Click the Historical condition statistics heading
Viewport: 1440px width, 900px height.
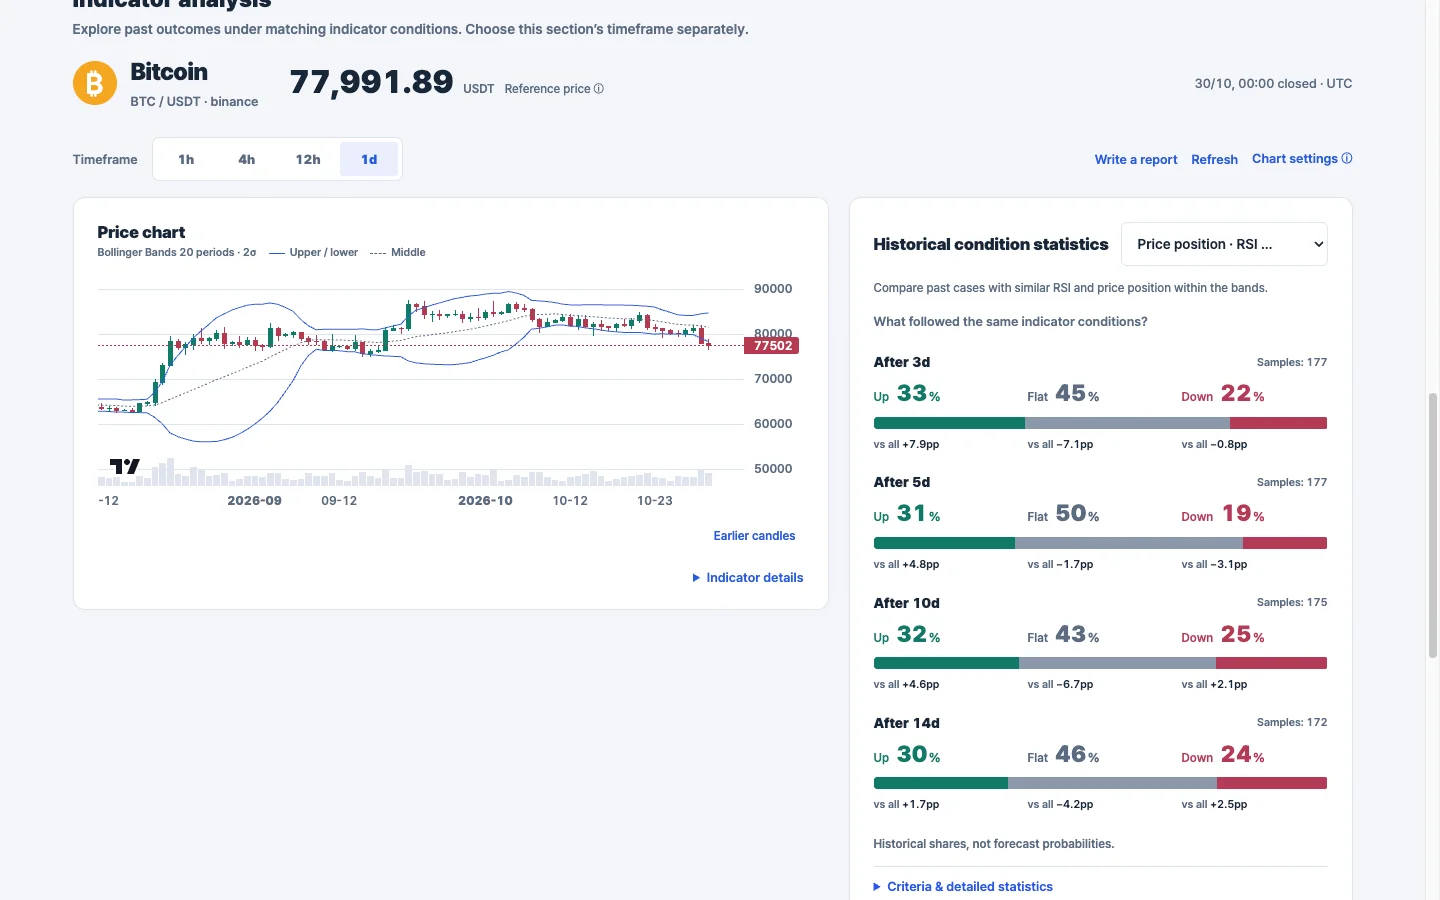[991, 244]
